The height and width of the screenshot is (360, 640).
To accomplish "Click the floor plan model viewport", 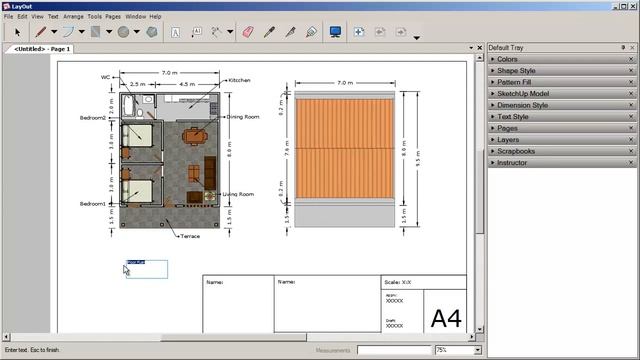I will (x=169, y=160).
